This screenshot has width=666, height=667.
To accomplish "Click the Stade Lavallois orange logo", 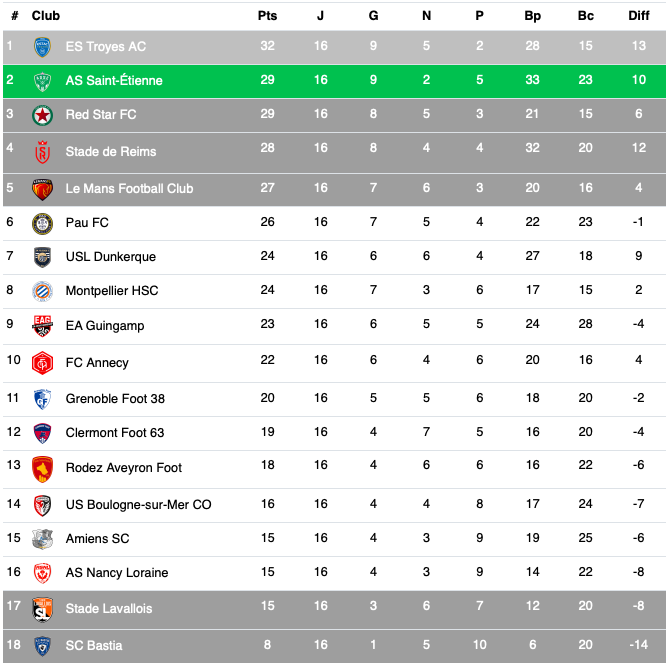I will [x=42, y=608].
